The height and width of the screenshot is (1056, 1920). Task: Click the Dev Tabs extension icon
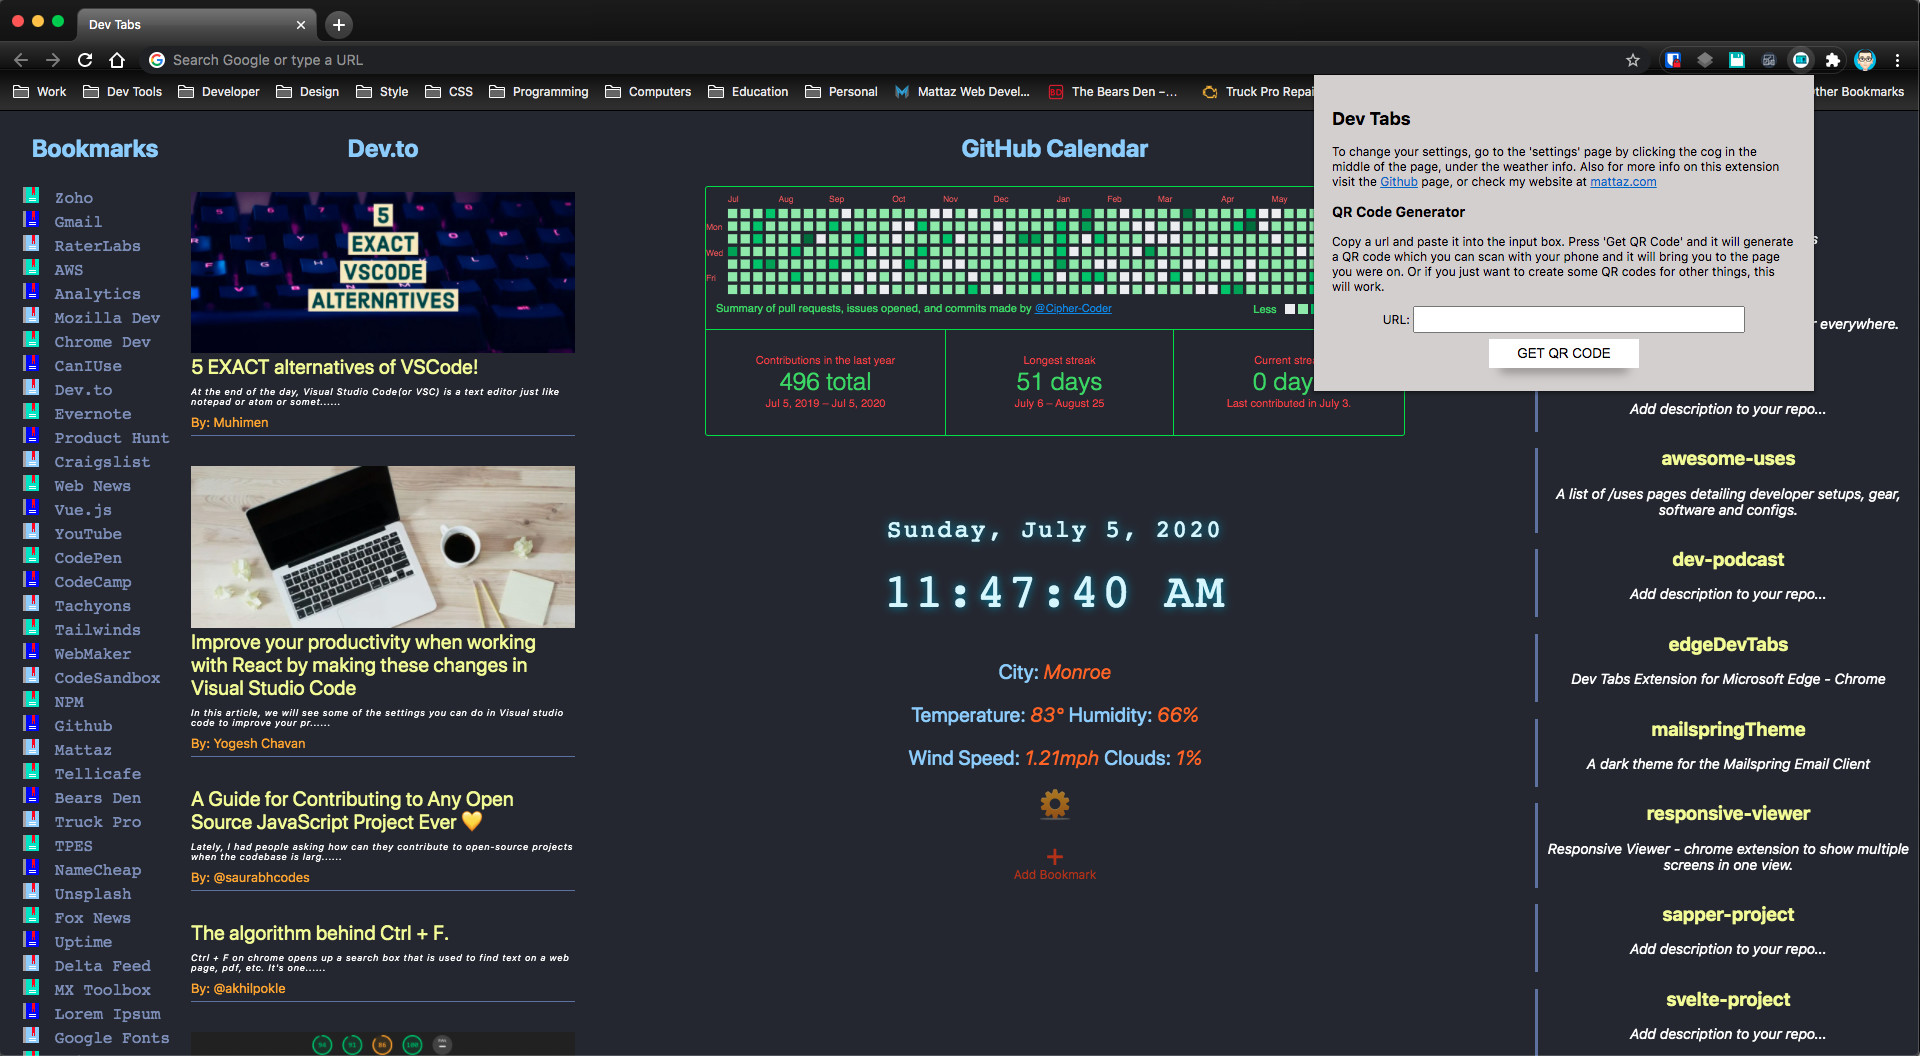1801,60
